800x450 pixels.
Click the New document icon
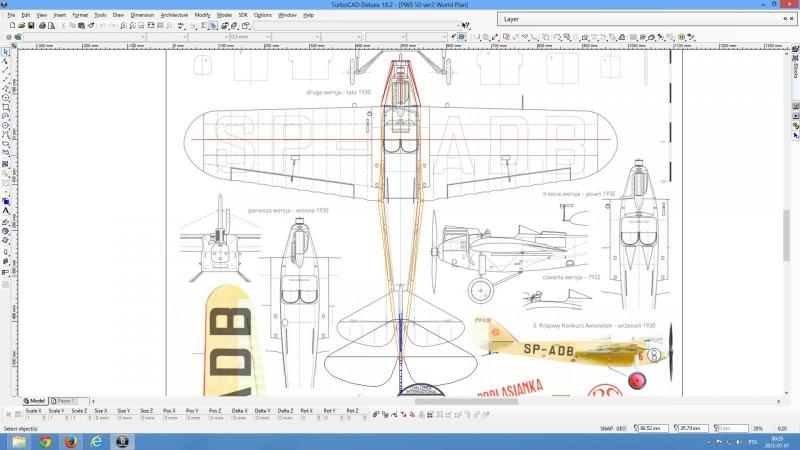10,25
